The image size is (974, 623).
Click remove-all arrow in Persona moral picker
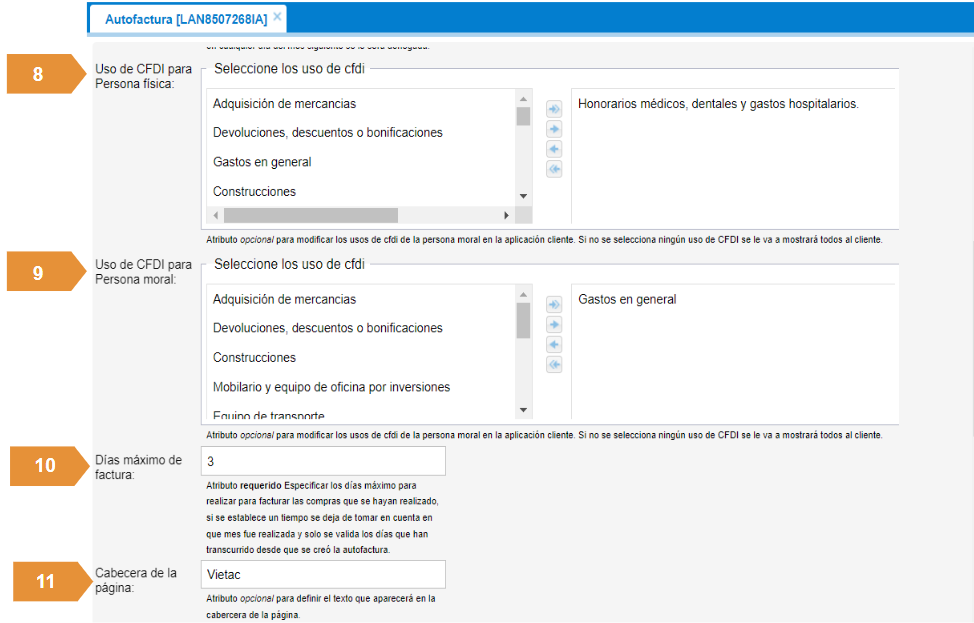coord(554,365)
